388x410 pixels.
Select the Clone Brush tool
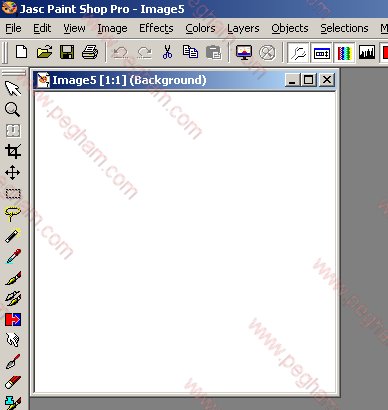[x=13, y=298]
